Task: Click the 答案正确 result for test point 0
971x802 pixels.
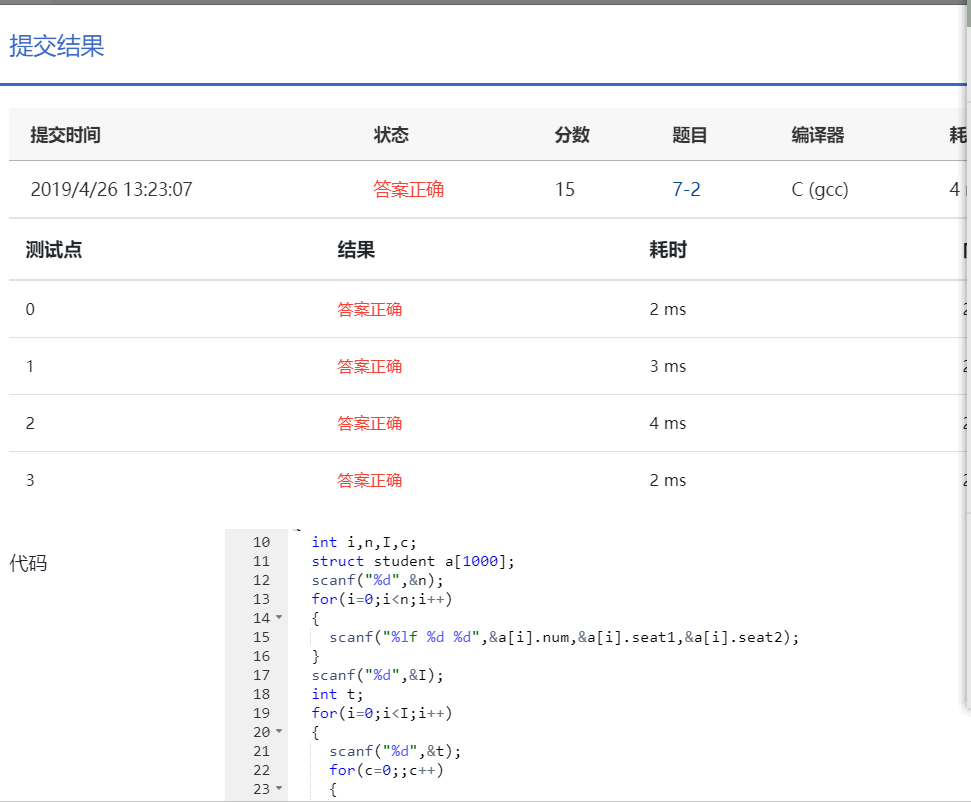Action: 370,309
